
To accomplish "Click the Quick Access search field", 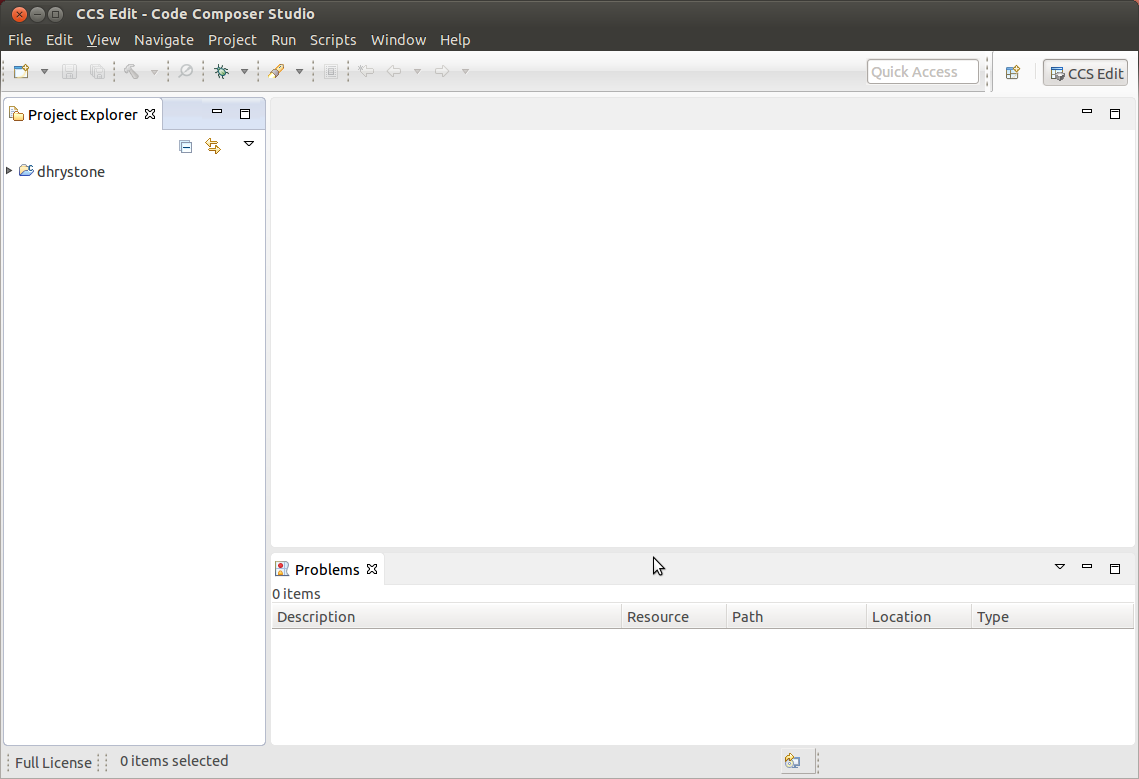I will click(x=922, y=72).
